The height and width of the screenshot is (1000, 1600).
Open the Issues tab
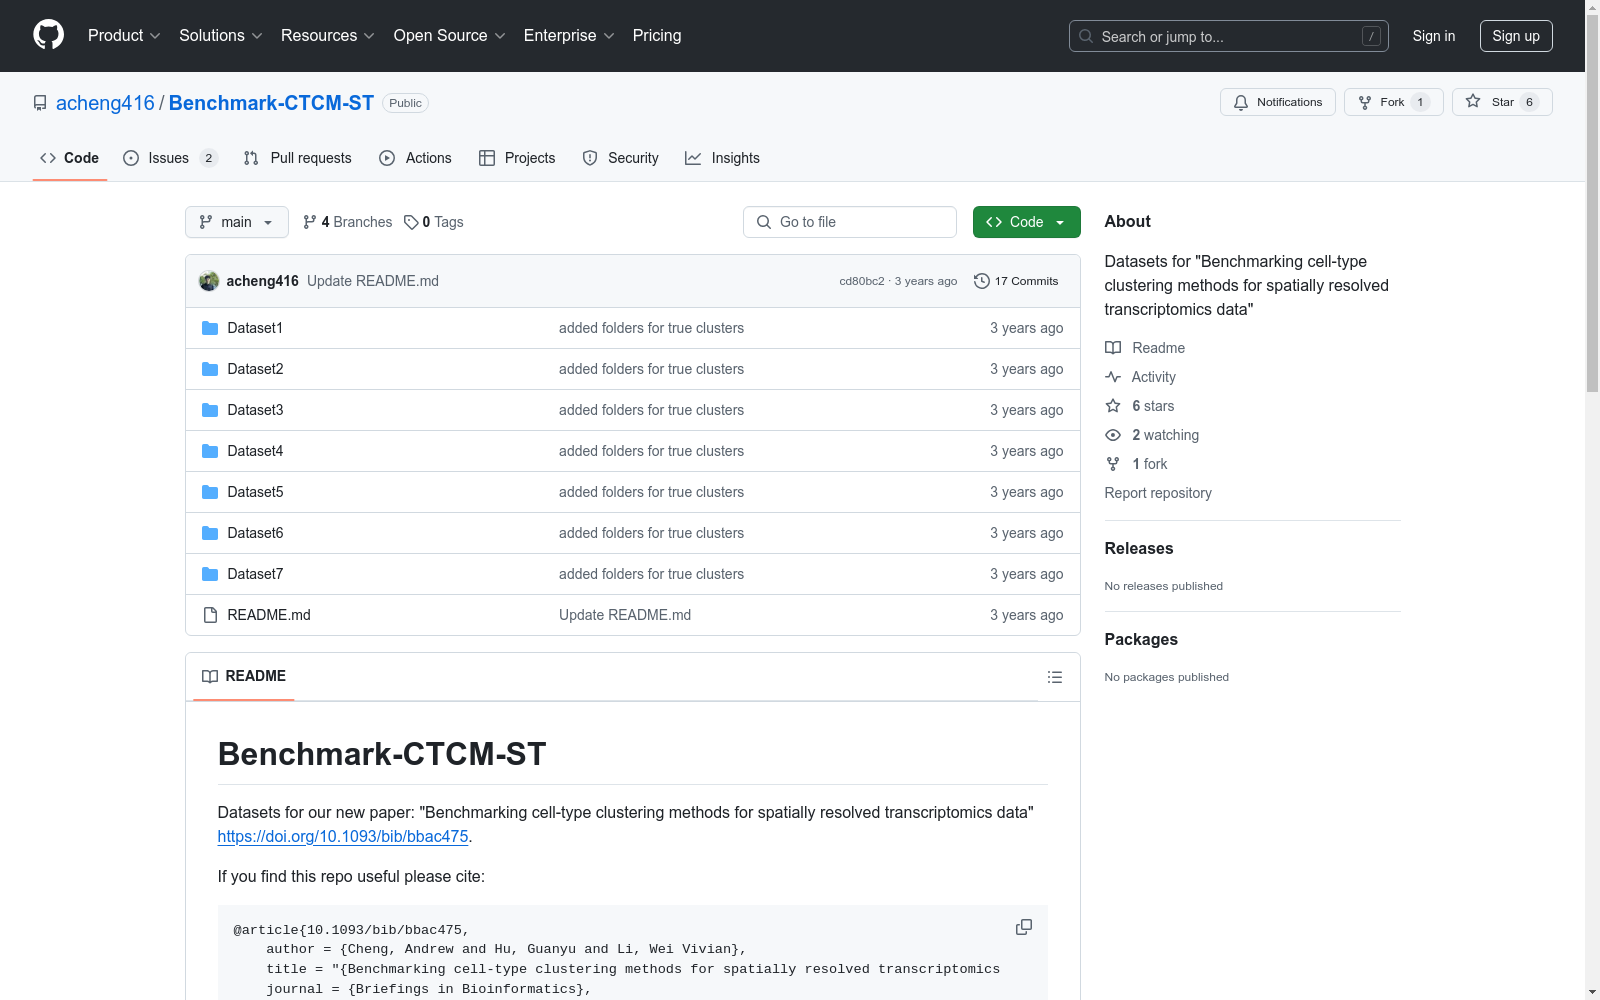click(170, 158)
